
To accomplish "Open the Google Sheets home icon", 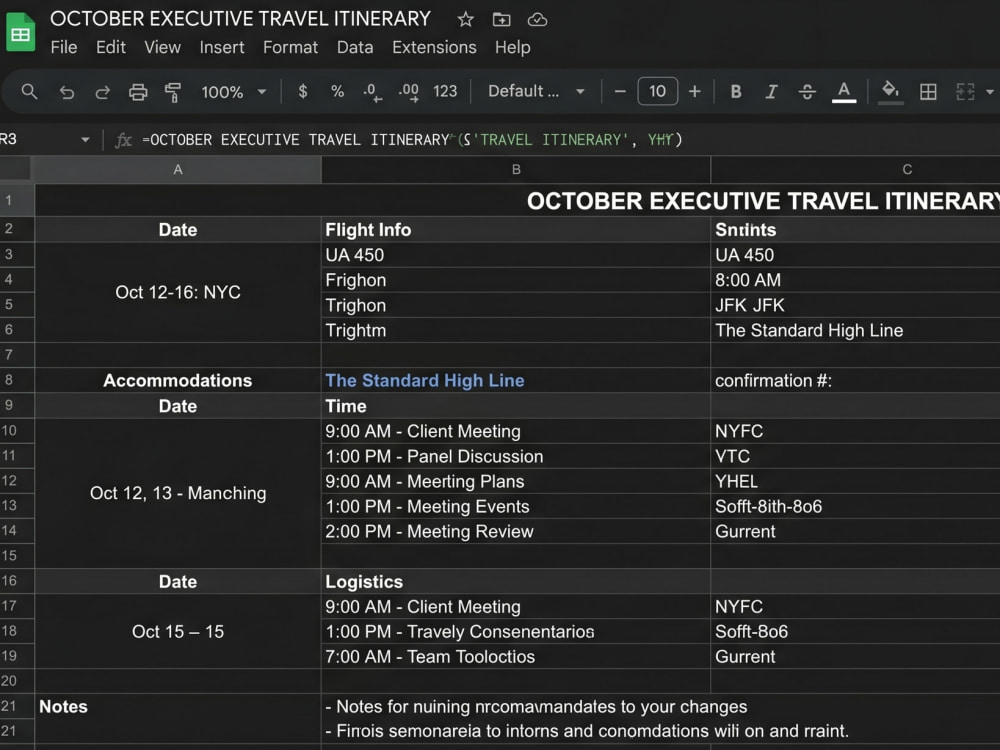I will pos(20,32).
